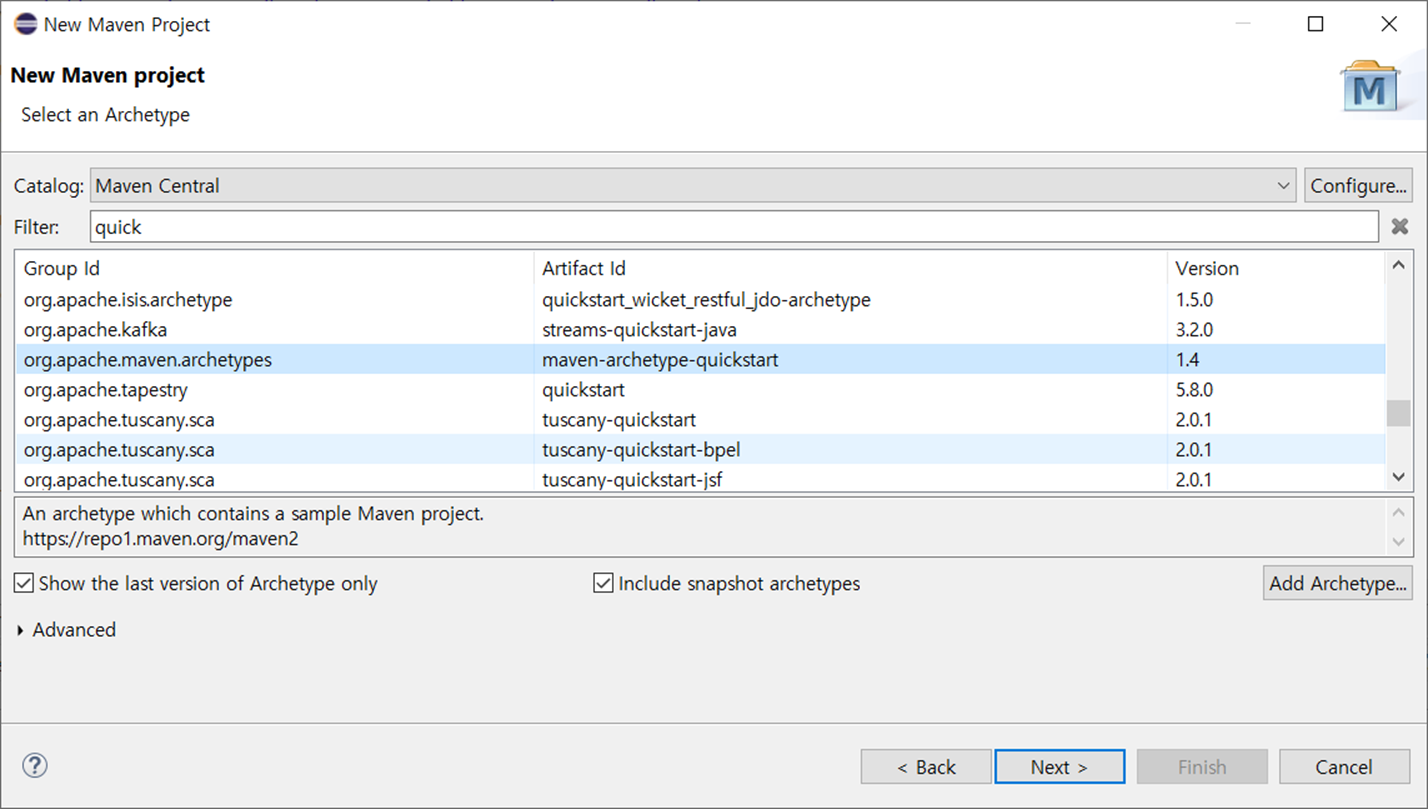Click the Cancel button
1428x809 pixels.
[x=1344, y=767]
